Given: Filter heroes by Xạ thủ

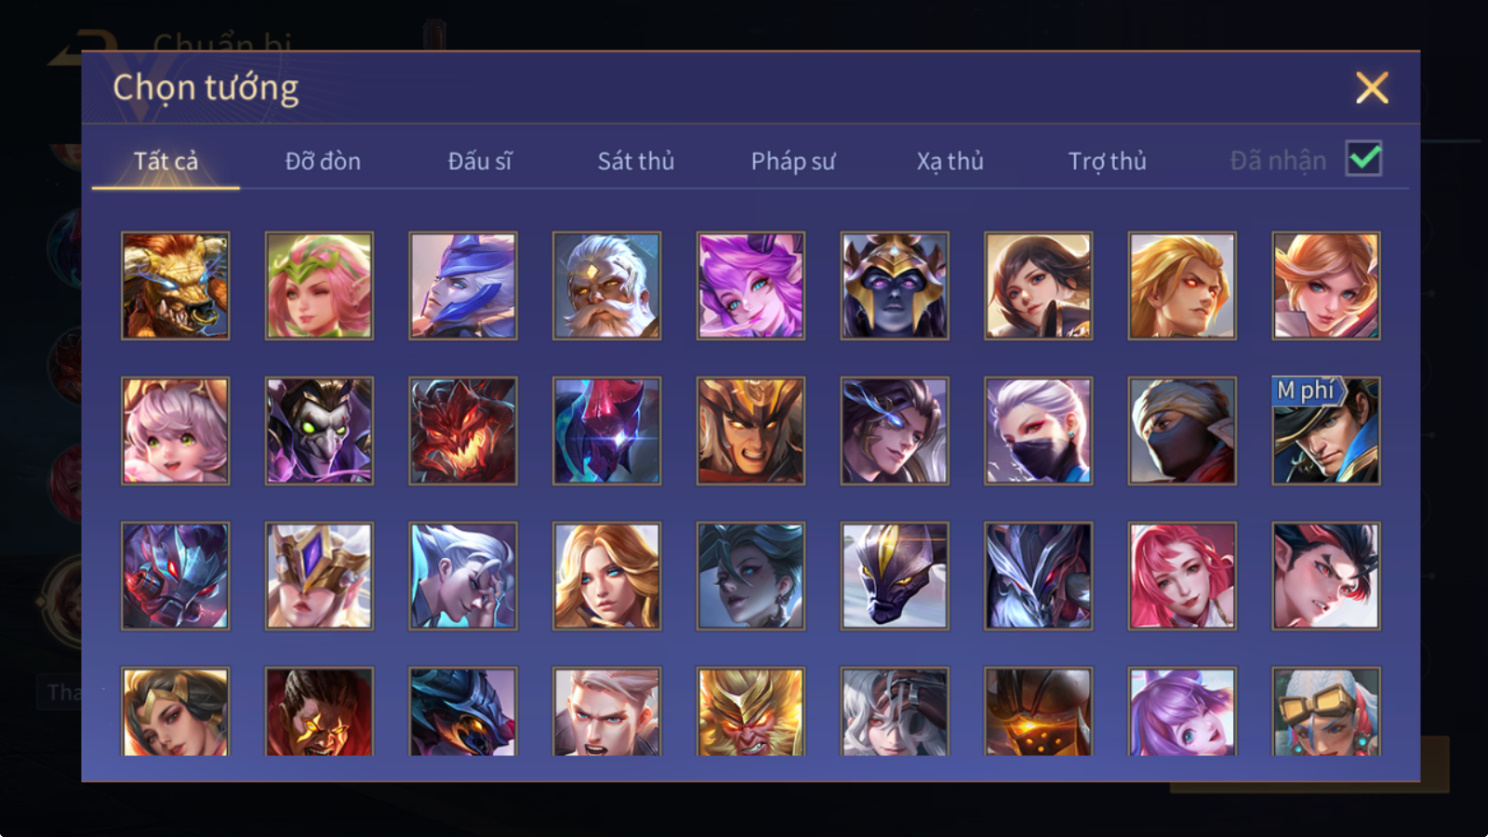Looking at the screenshot, I should (950, 161).
